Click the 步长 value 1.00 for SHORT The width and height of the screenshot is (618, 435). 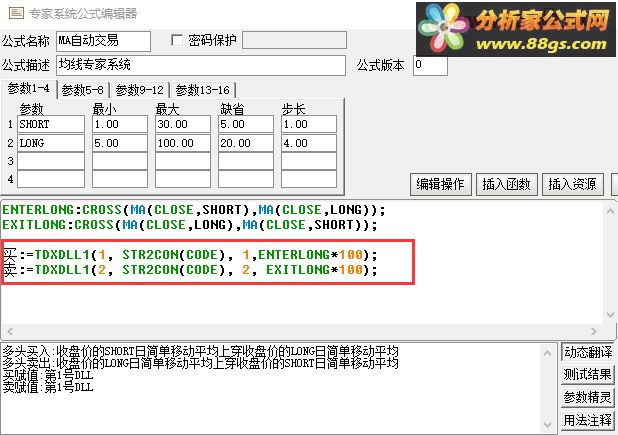coord(309,124)
